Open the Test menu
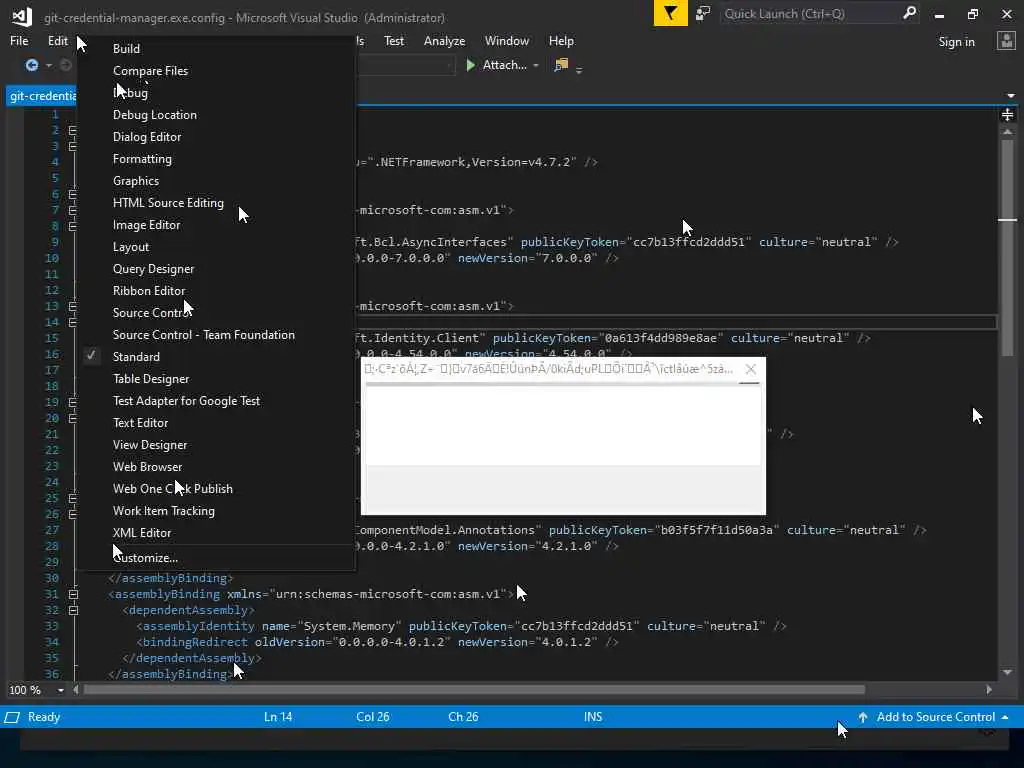 coord(394,40)
